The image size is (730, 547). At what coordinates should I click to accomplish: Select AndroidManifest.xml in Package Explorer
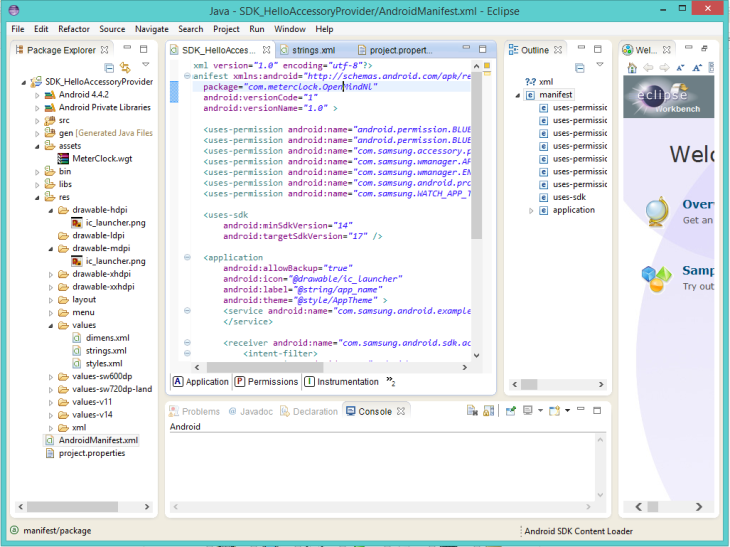point(97,440)
